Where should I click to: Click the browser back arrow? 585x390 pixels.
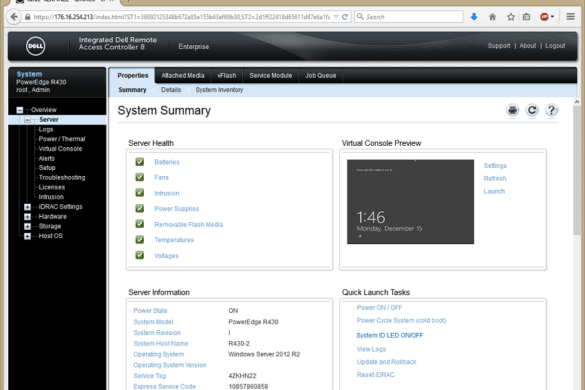(14, 17)
